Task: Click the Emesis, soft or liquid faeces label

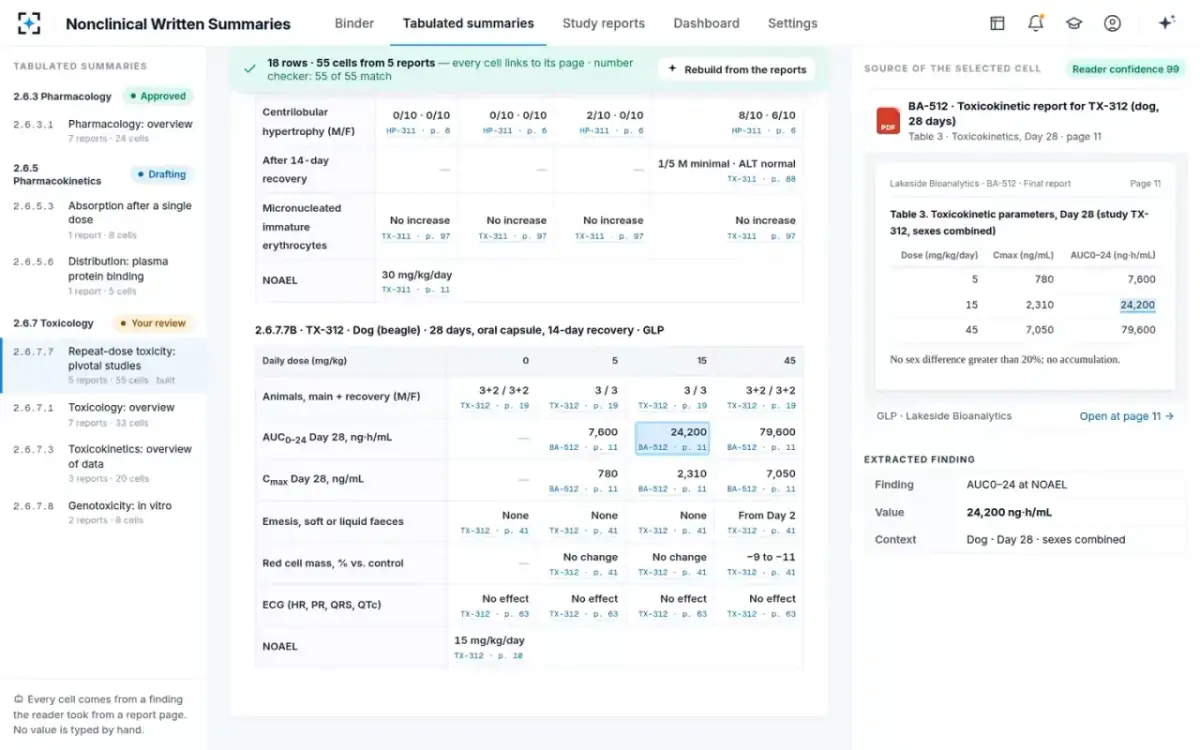Action: (333, 522)
